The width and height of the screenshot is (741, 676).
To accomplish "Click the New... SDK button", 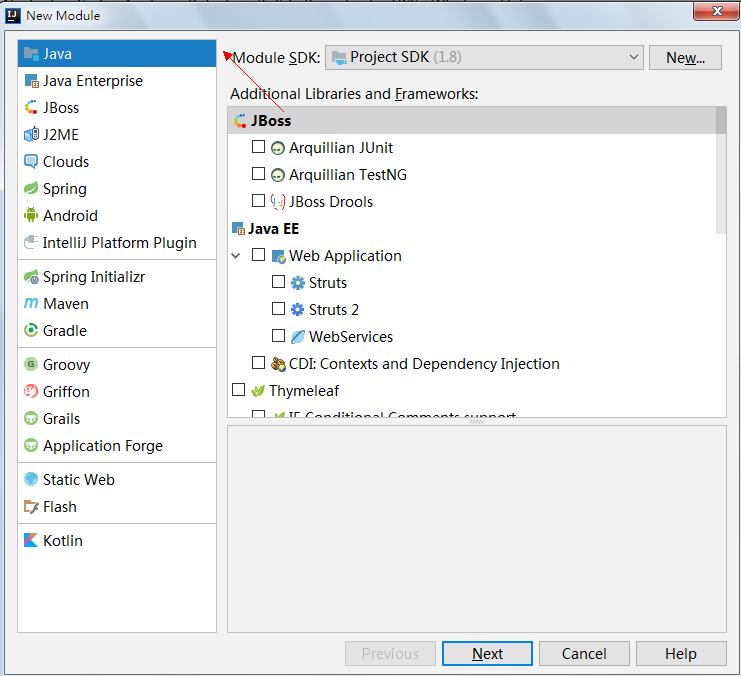I will [x=685, y=58].
